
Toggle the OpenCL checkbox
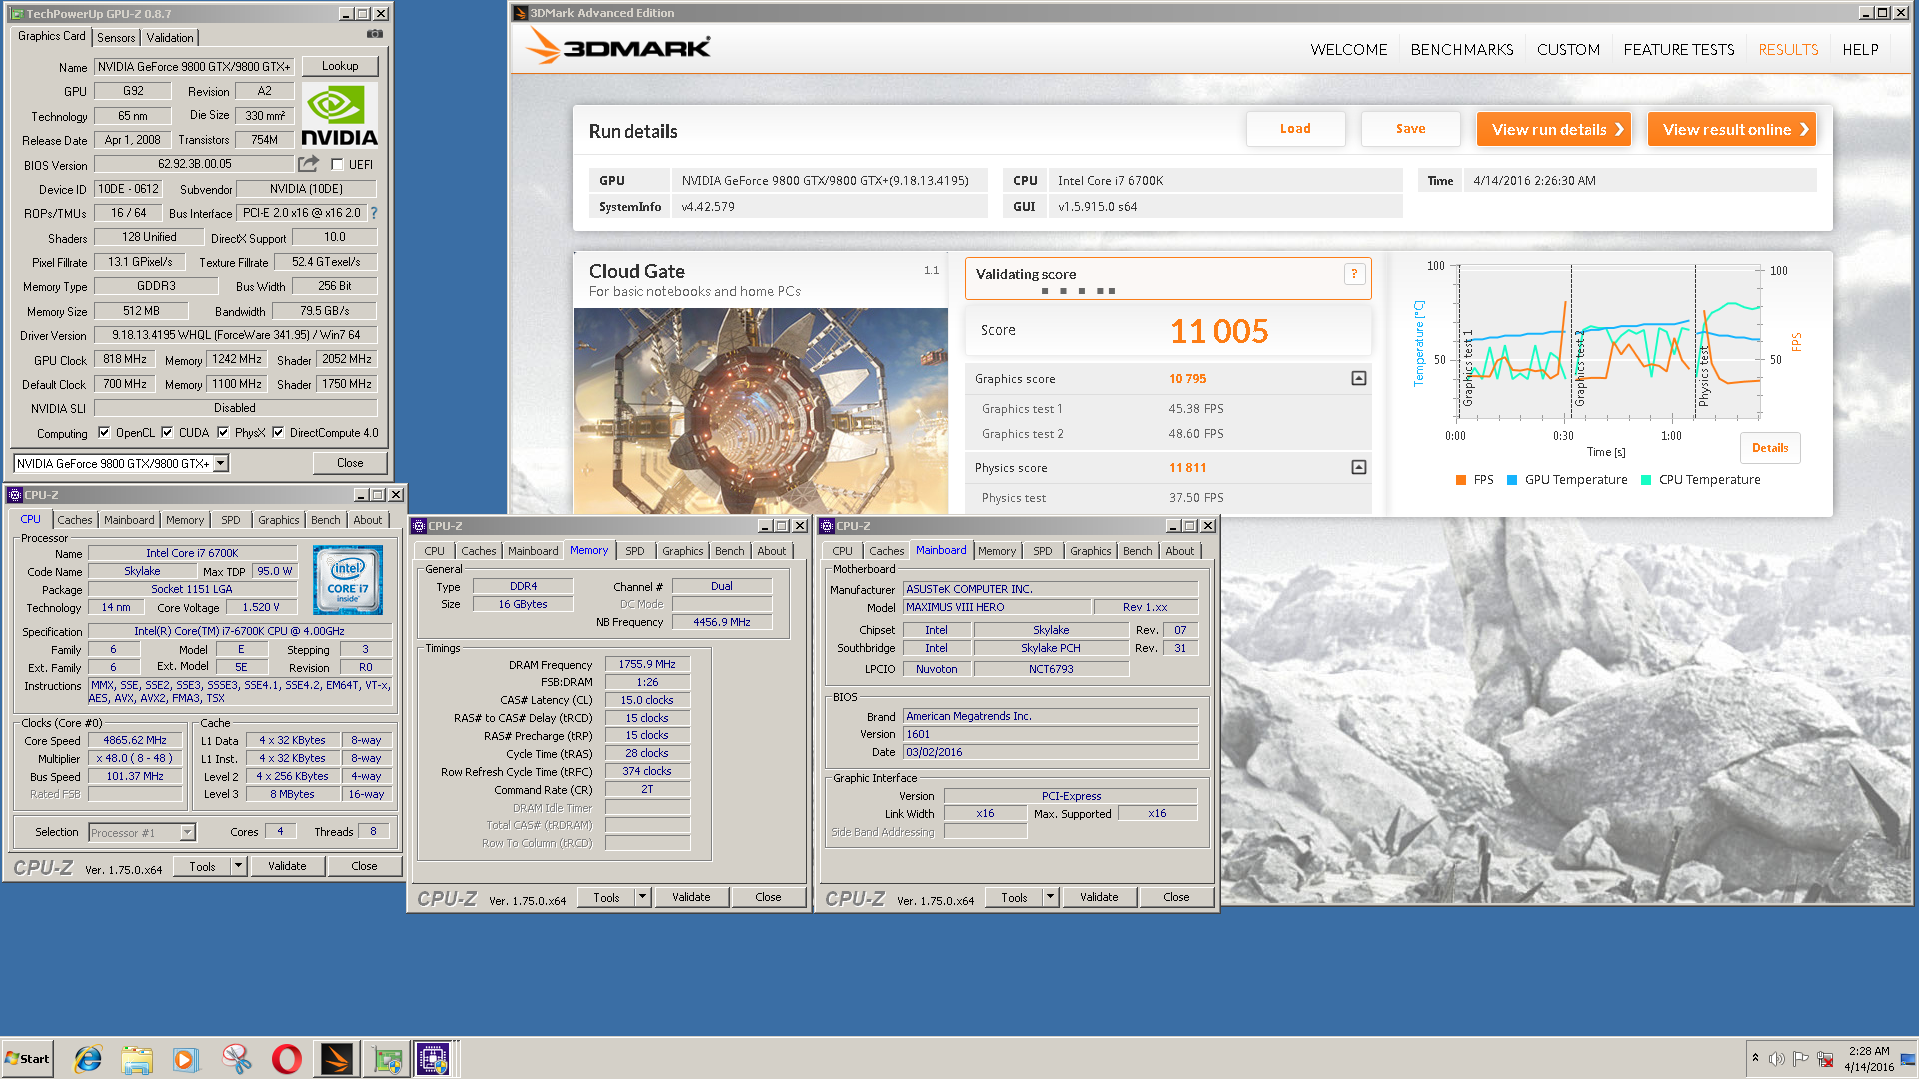tap(104, 433)
